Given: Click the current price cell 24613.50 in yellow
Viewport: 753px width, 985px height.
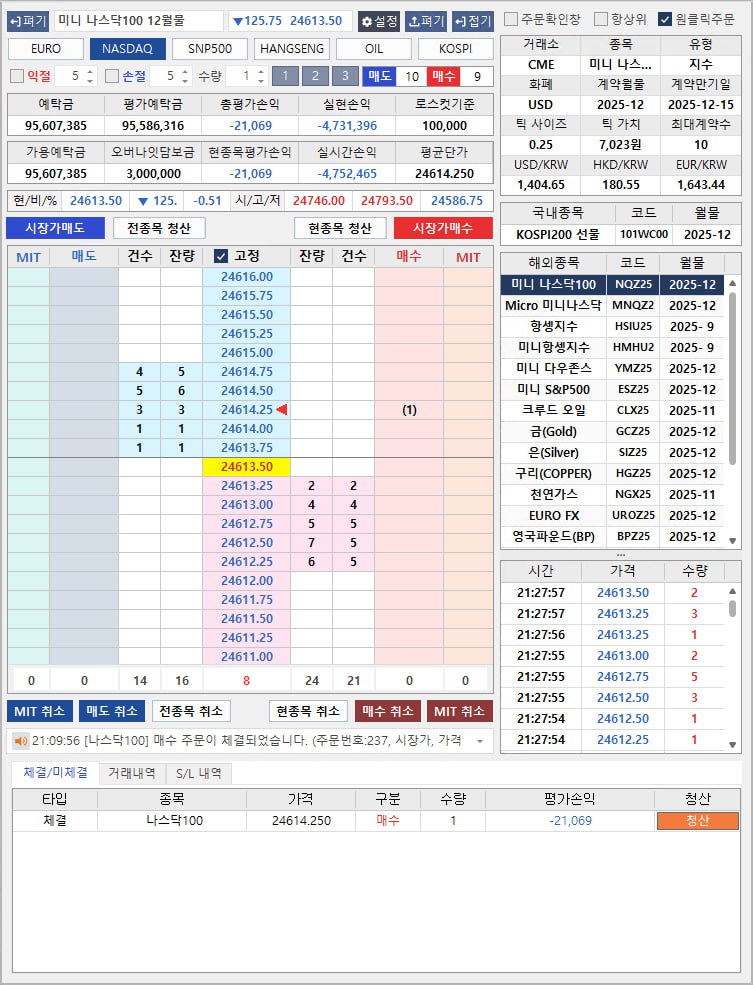Looking at the screenshot, I should pyautogui.click(x=247, y=467).
